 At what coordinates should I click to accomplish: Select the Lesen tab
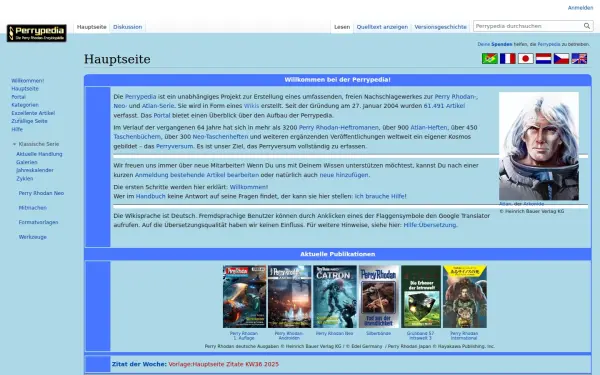pyautogui.click(x=342, y=27)
